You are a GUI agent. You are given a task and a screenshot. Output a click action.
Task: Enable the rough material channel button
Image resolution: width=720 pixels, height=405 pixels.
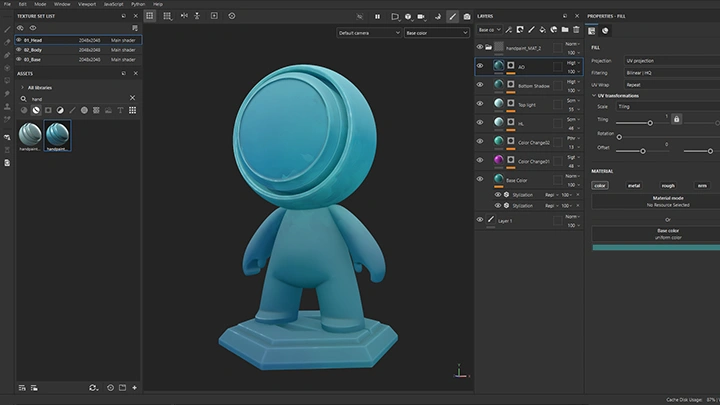coord(667,185)
